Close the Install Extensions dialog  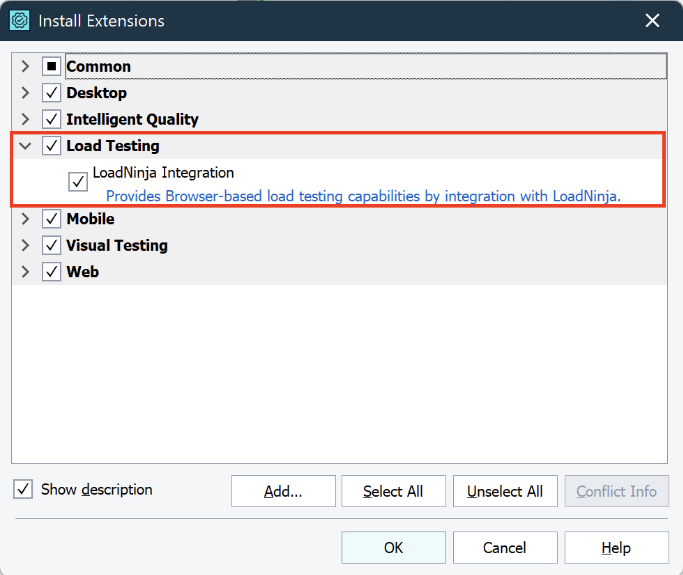point(652,20)
